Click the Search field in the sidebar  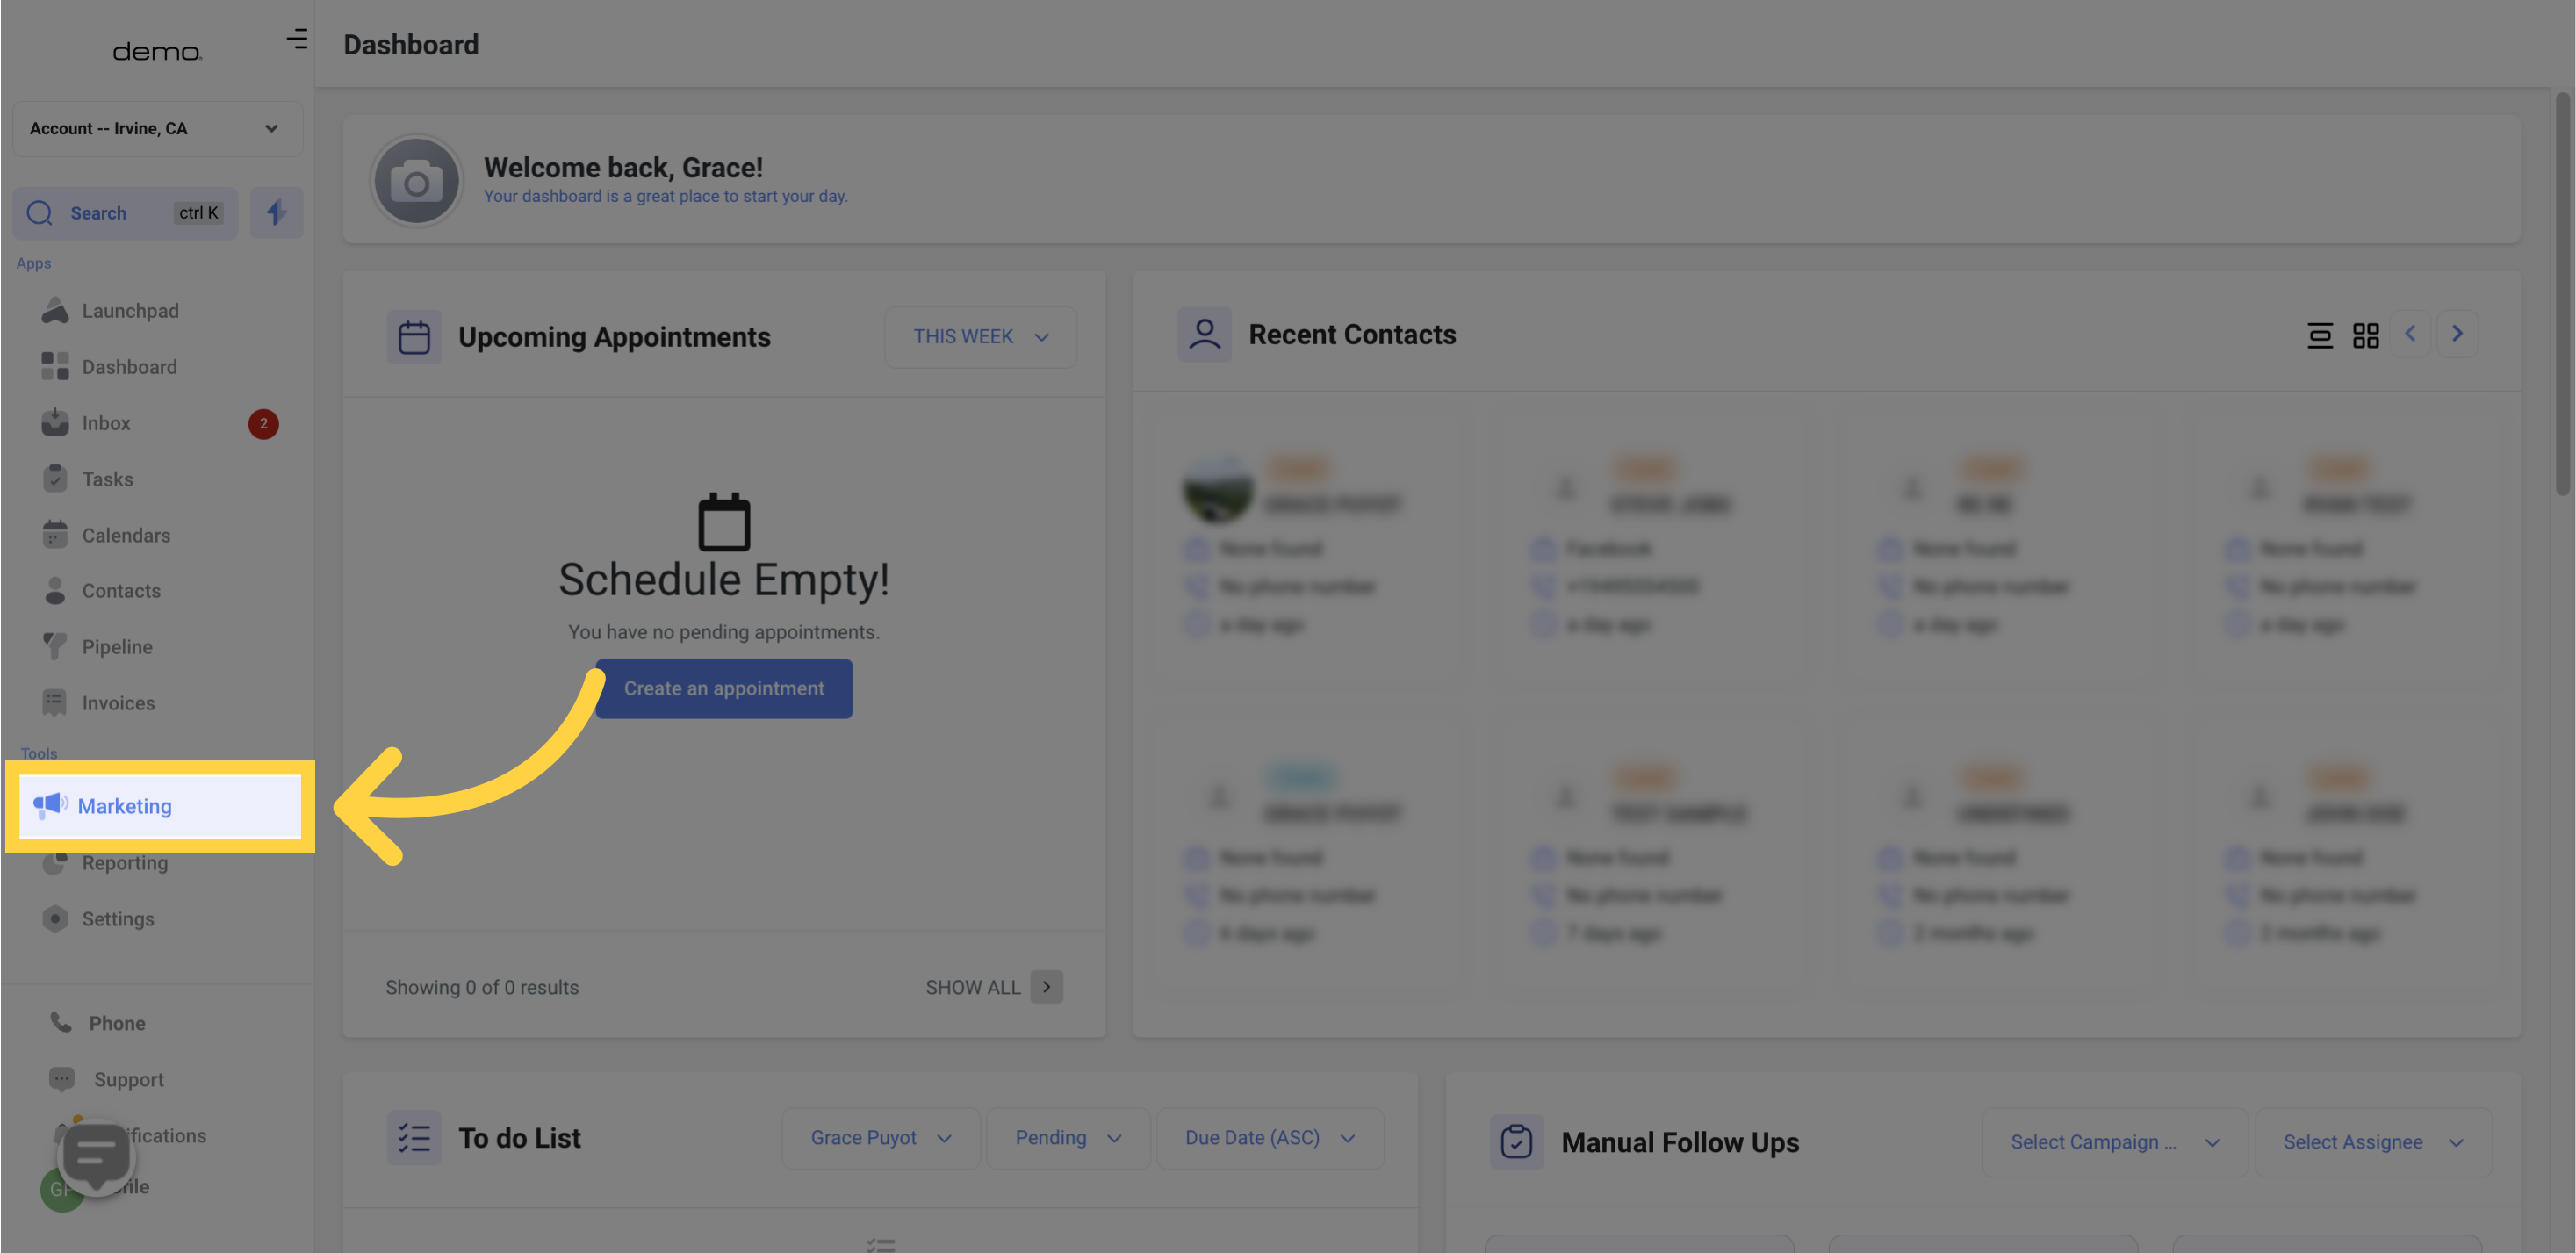(x=125, y=213)
